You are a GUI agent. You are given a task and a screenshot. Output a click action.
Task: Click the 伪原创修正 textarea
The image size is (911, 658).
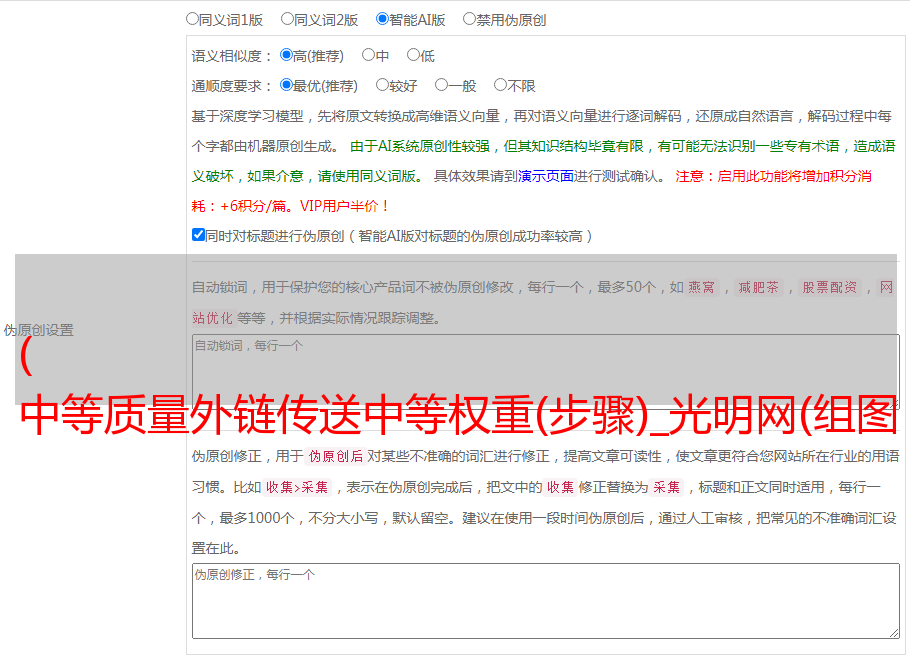point(546,601)
